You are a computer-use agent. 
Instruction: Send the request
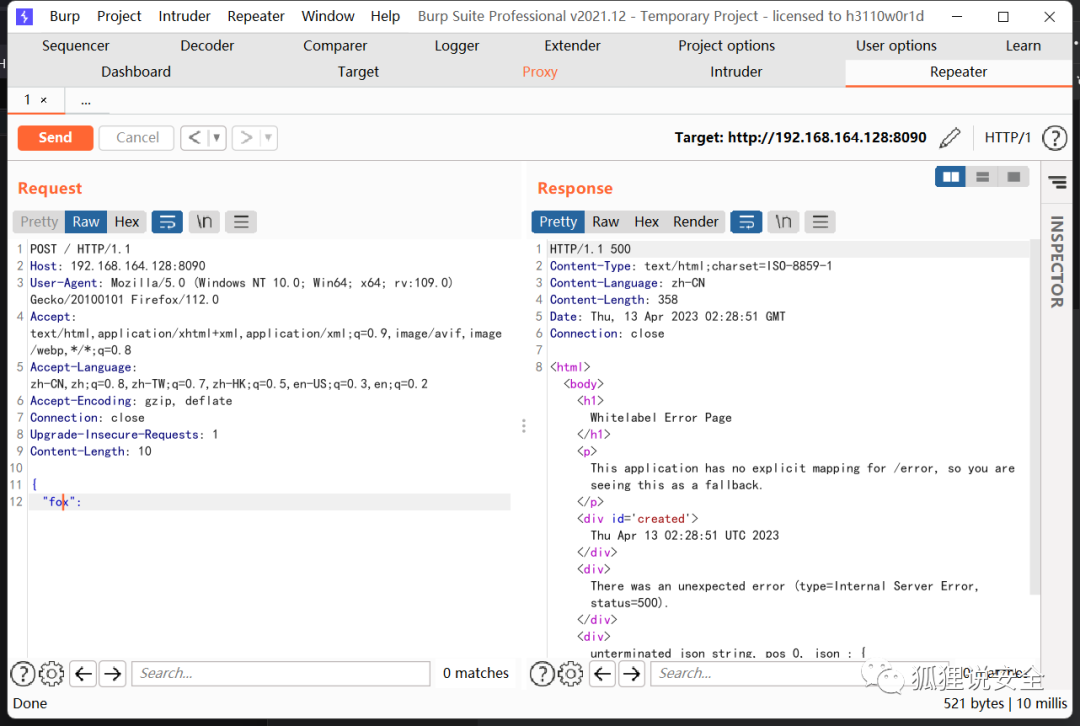click(x=55, y=138)
